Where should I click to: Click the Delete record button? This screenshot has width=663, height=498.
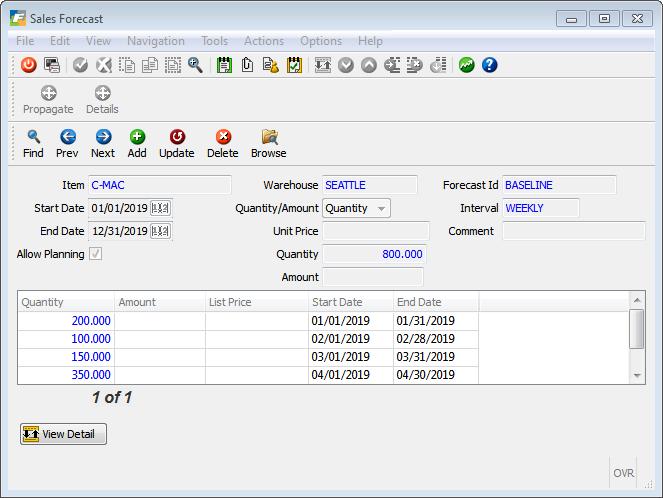[x=223, y=144]
